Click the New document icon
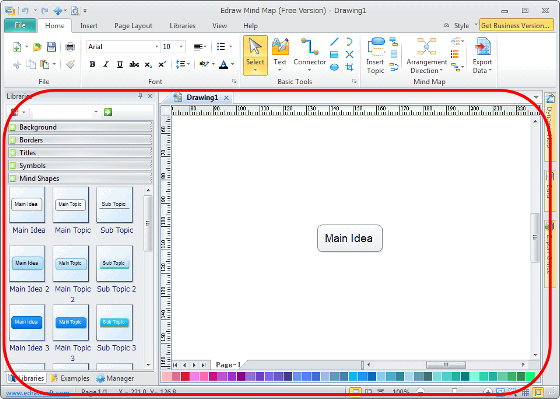Viewport: 560px width, 399px height. coord(17,47)
